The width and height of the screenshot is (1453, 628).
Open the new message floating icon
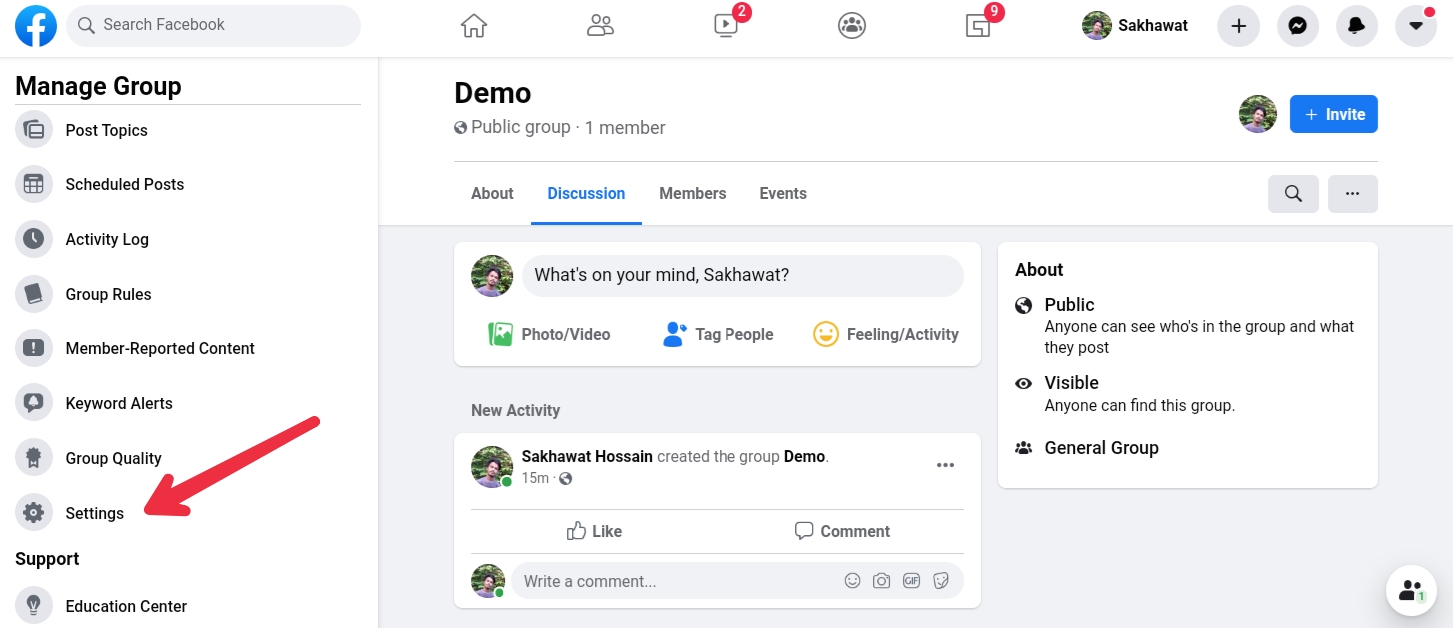1411,591
